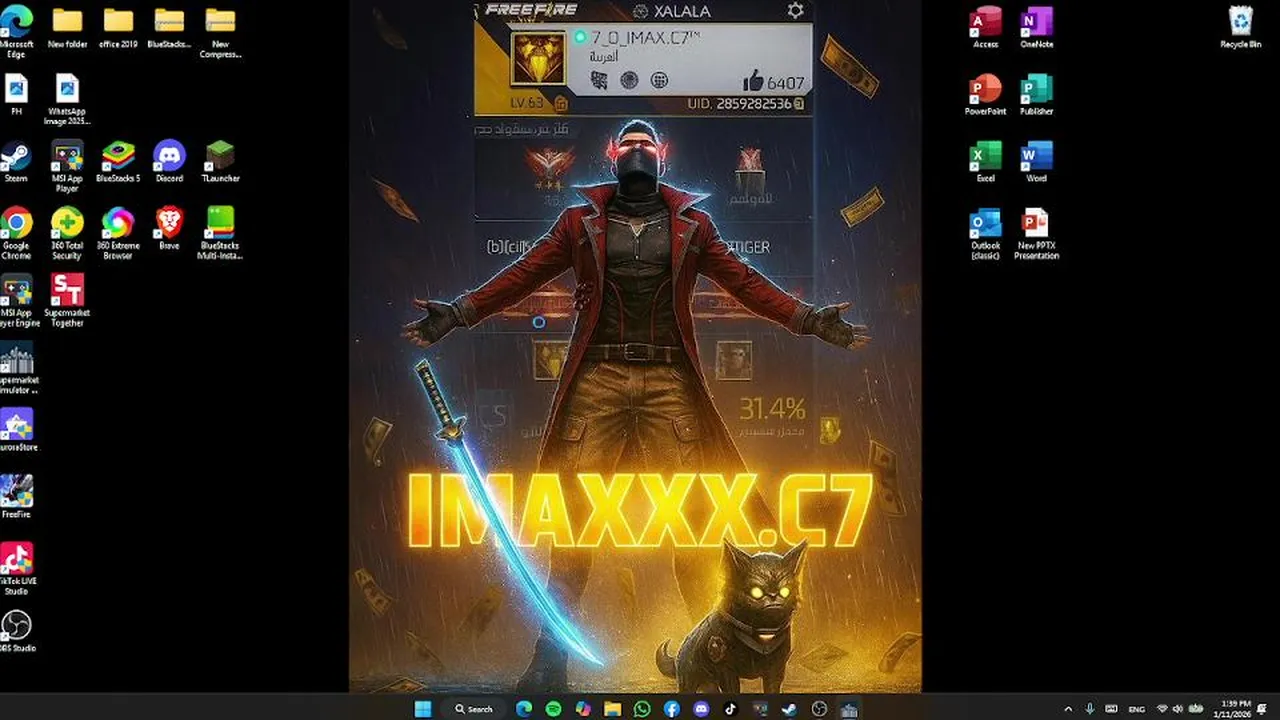Select the New Compressed folder icon
The width and height of the screenshot is (1280, 720).
[x=220, y=32]
